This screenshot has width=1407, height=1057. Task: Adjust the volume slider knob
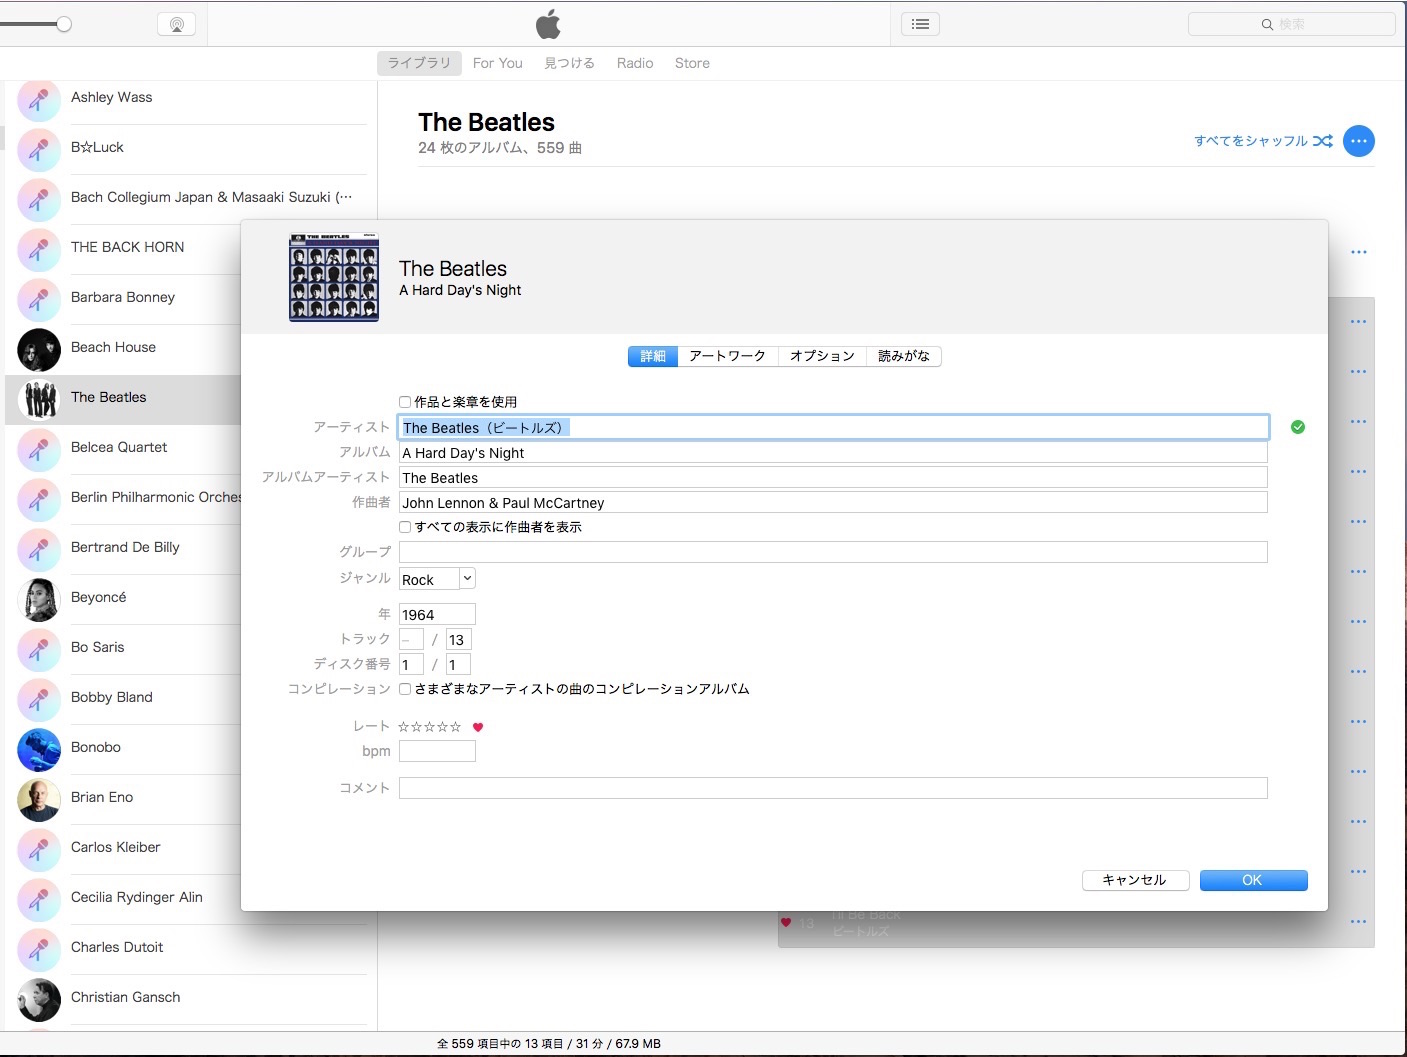[x=64, y=24]
